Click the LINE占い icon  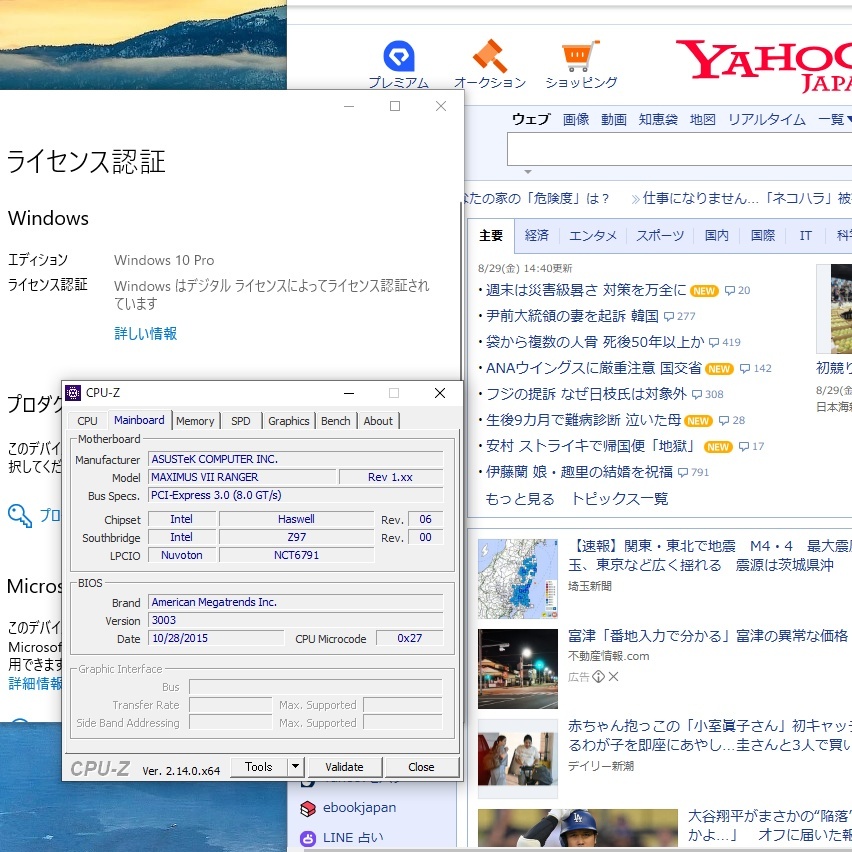pyautogui.click(x=308, y=838)
